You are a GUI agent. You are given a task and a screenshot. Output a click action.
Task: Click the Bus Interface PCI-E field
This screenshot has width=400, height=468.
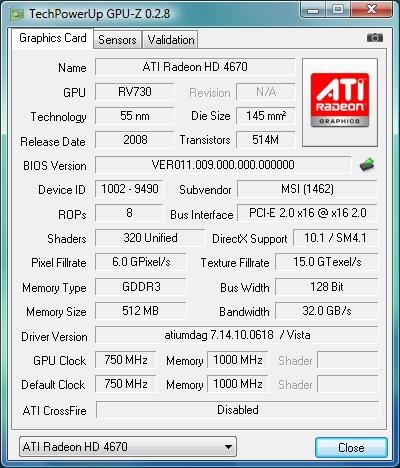(x=307, y=213)
